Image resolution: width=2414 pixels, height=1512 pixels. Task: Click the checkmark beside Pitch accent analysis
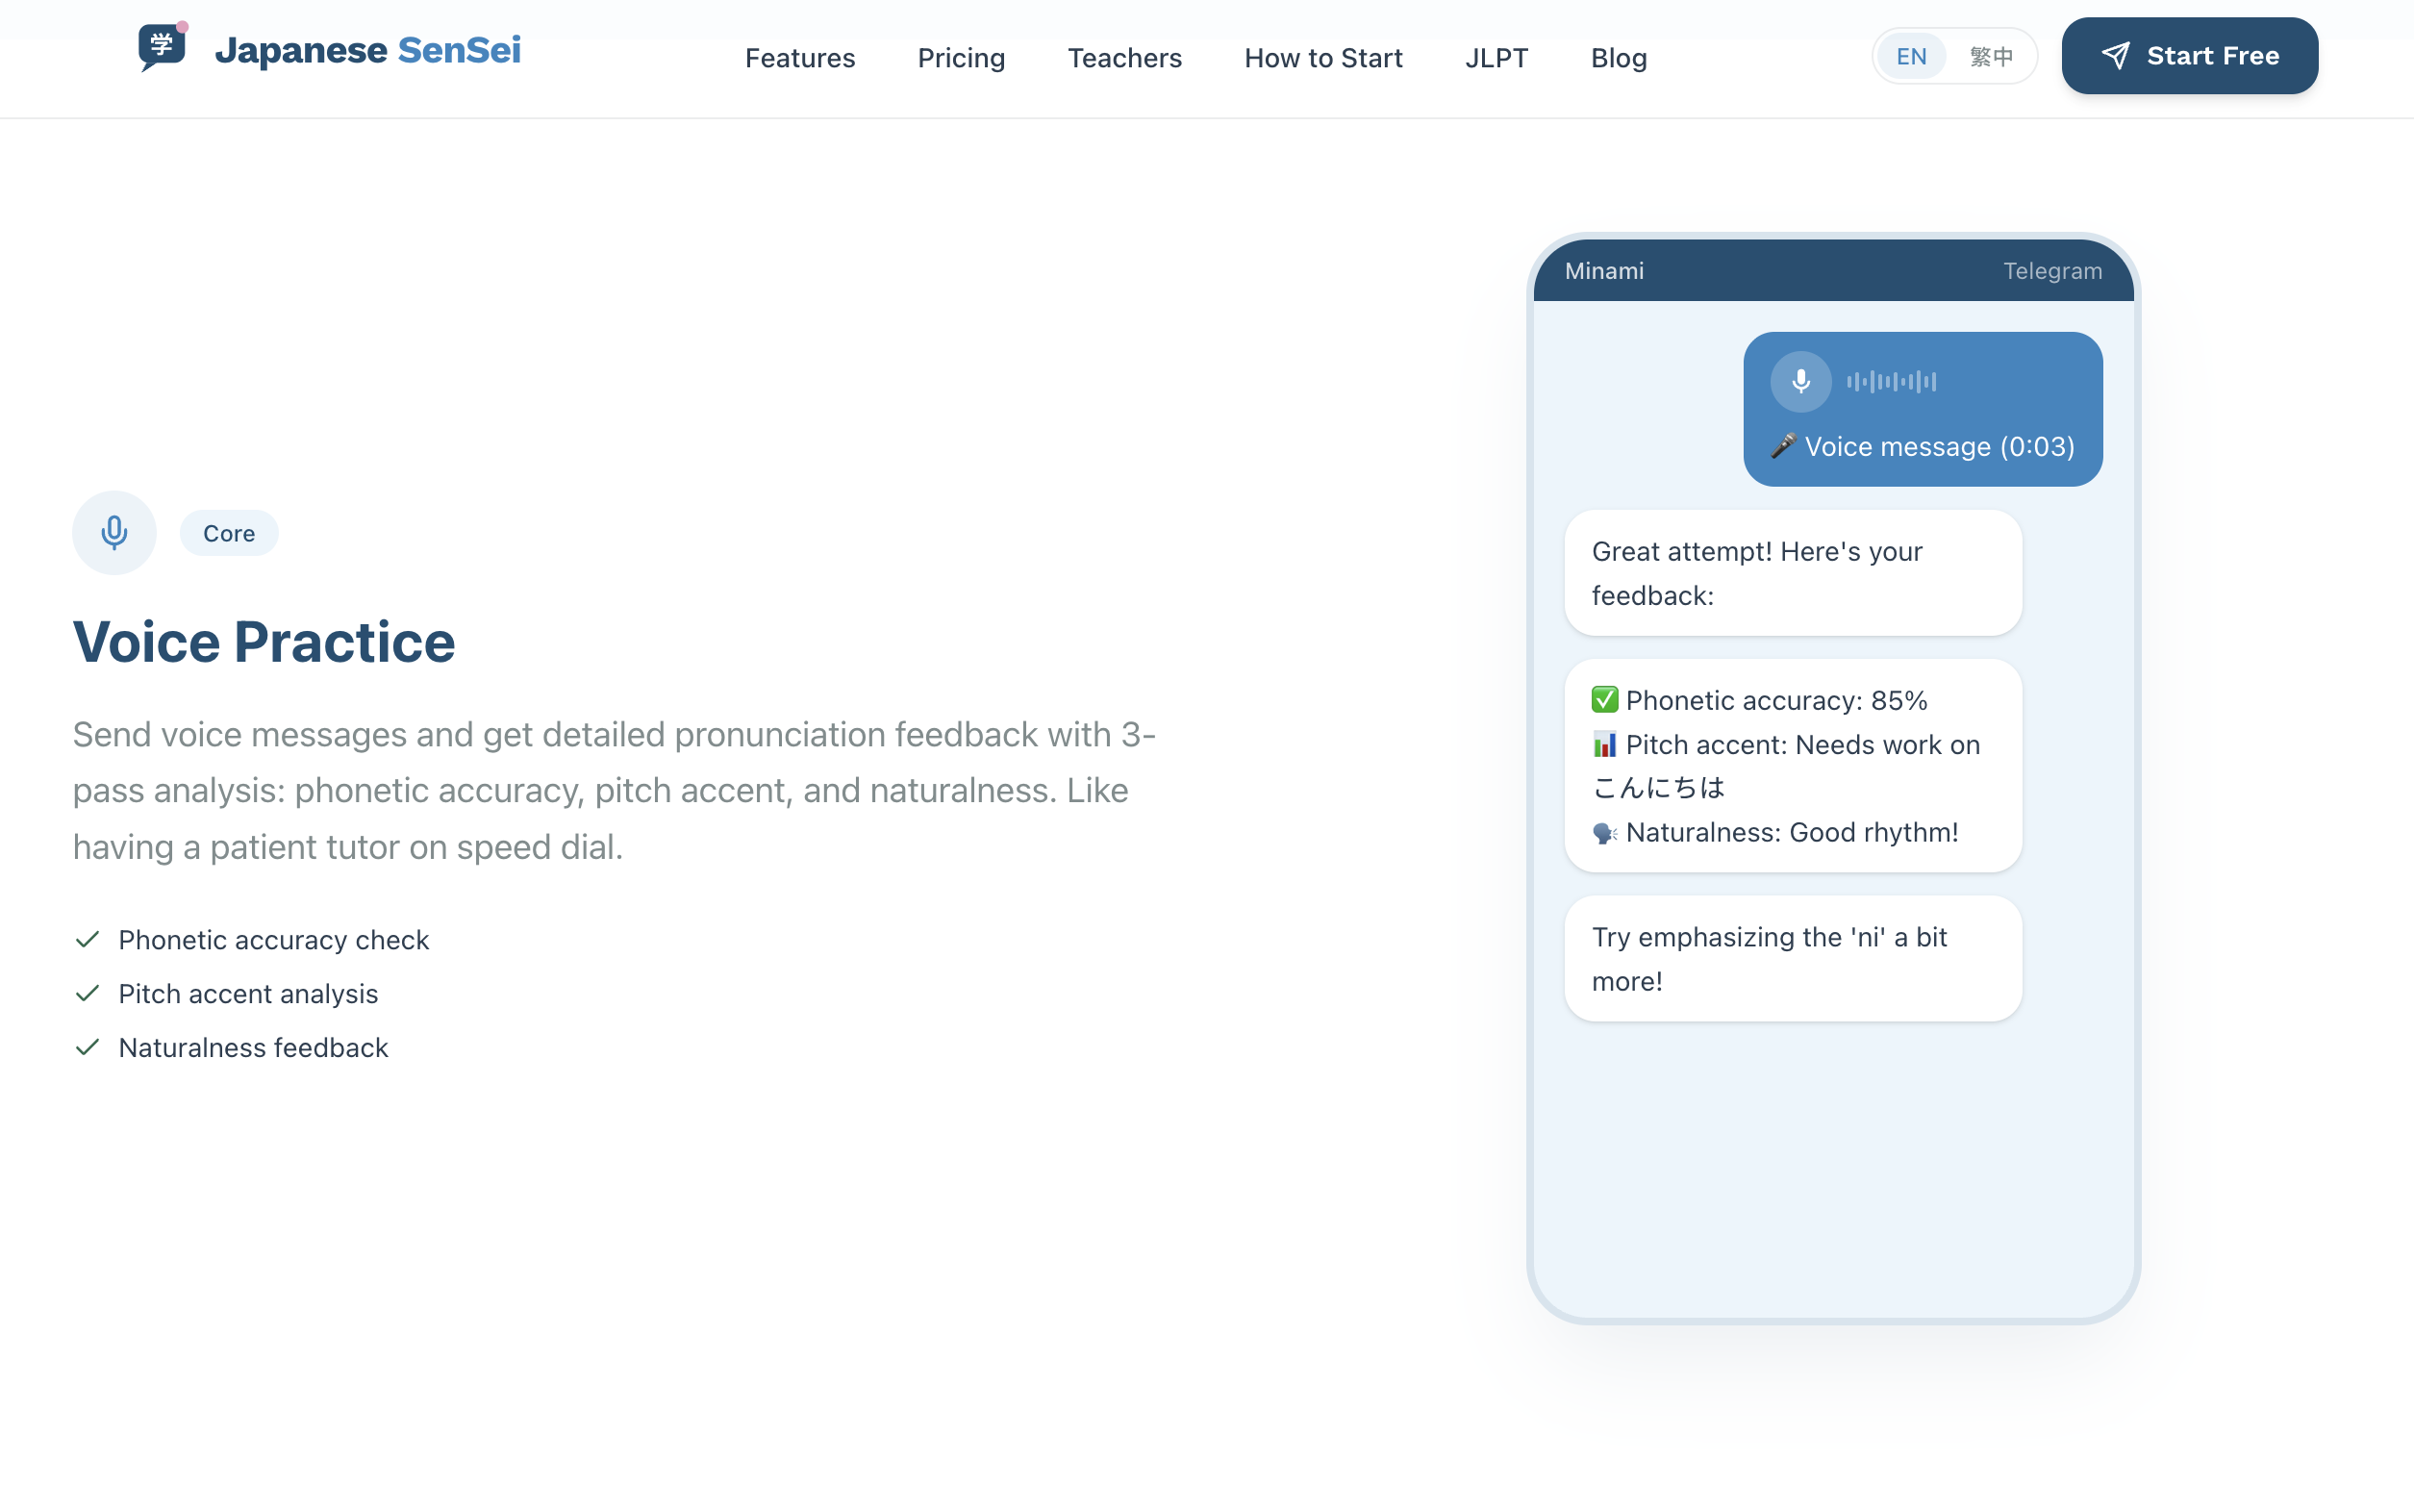[x=87, y=993]
